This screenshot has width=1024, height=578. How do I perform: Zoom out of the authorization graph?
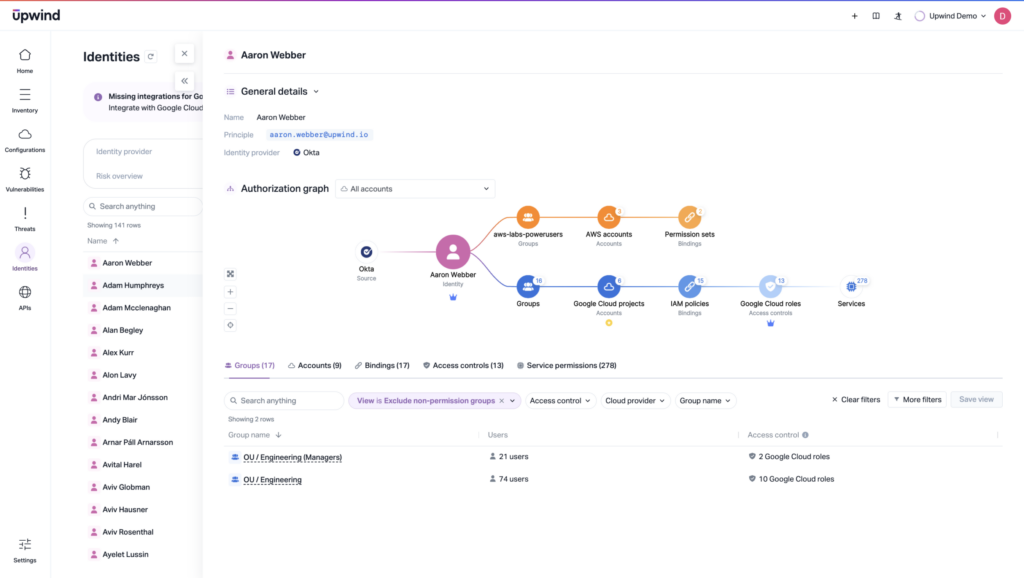[x=231, y=308]
